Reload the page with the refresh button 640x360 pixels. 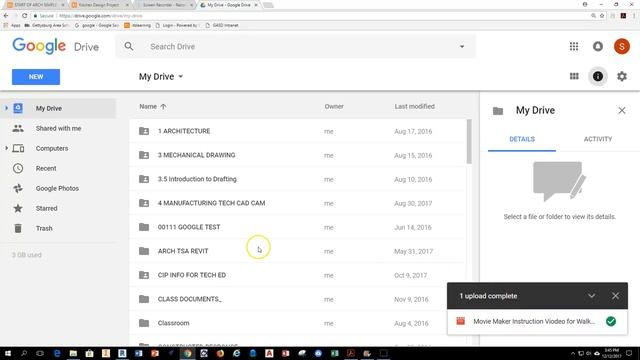click(24, 16)
